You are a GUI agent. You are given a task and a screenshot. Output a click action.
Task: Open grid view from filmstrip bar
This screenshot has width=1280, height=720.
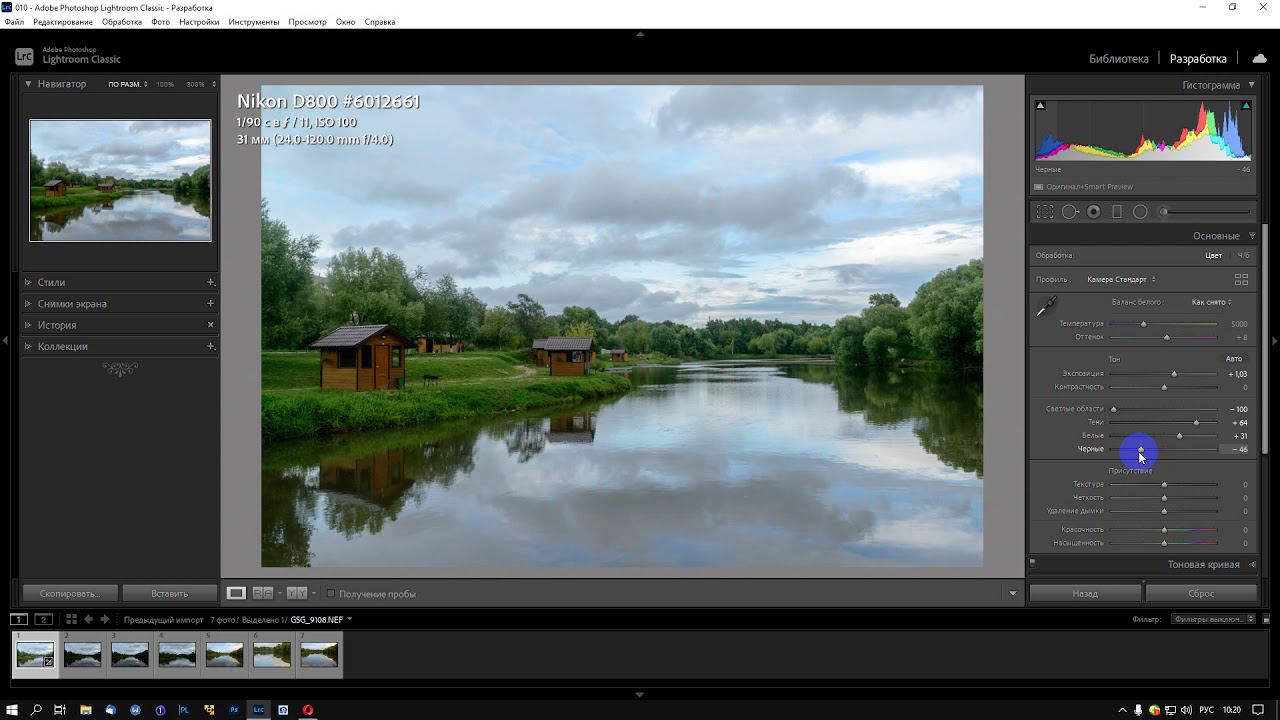click(x=71, y=620)
